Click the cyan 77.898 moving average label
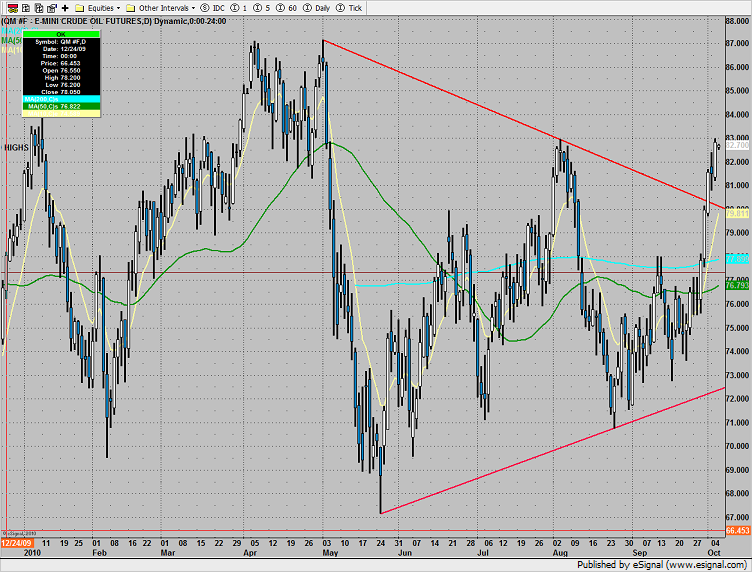This screenshot has width=752, height=572. tap(737, 259)
